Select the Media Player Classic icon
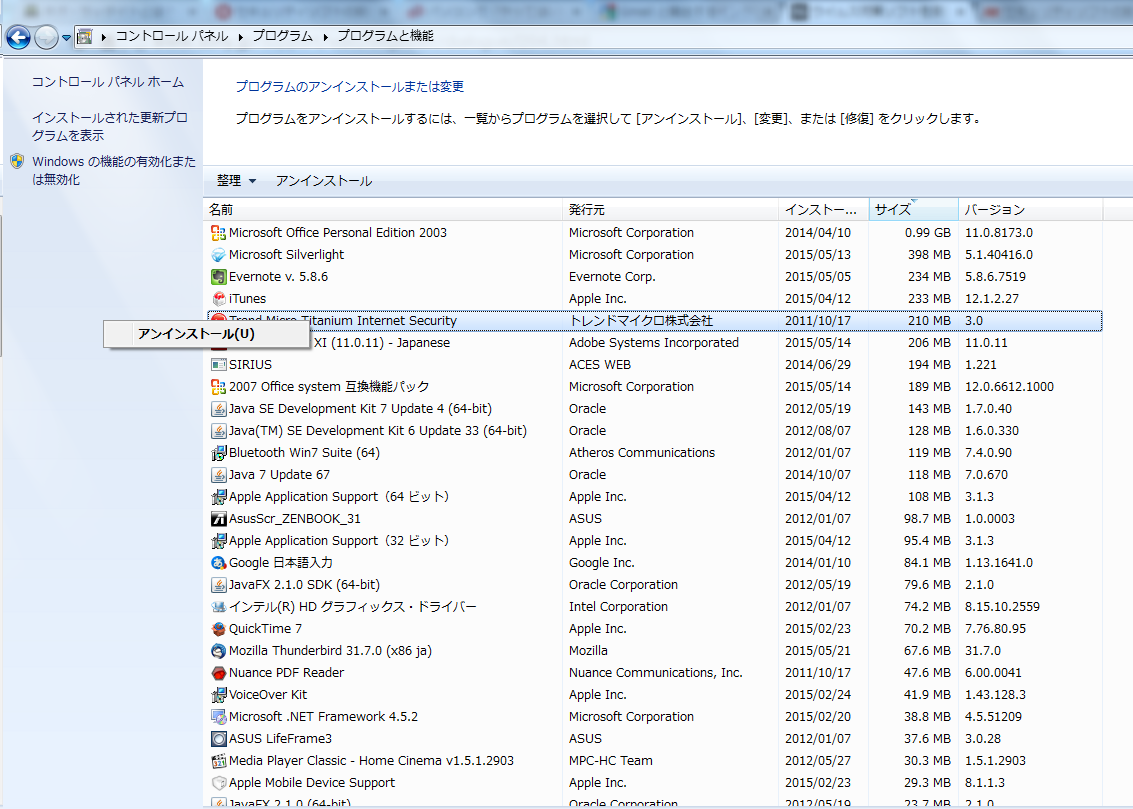The image size is (1133, 809). pyautogui.click(x=219, y=761)
